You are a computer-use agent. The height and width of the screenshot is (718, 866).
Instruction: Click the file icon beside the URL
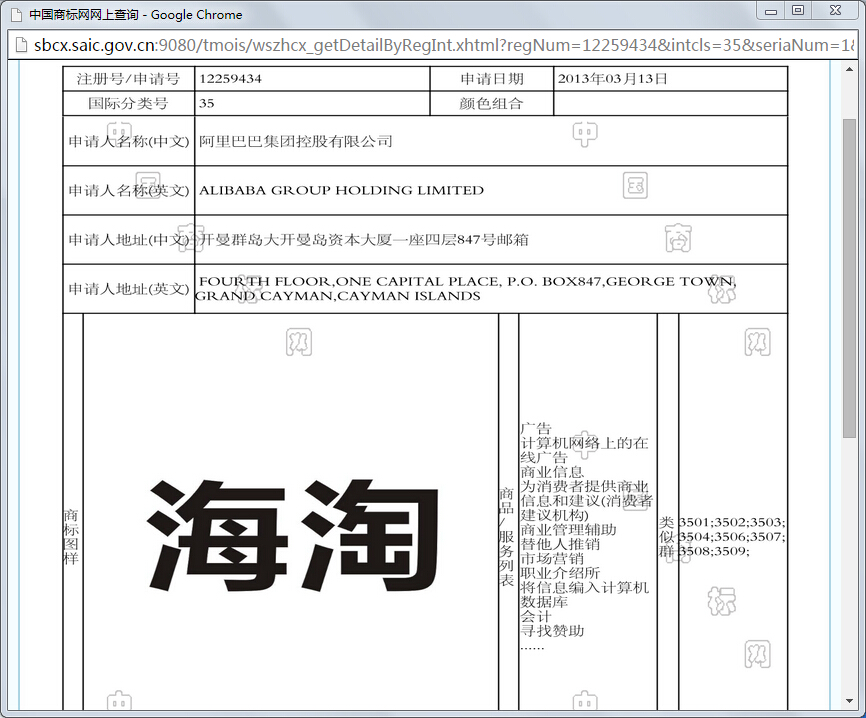21,45
